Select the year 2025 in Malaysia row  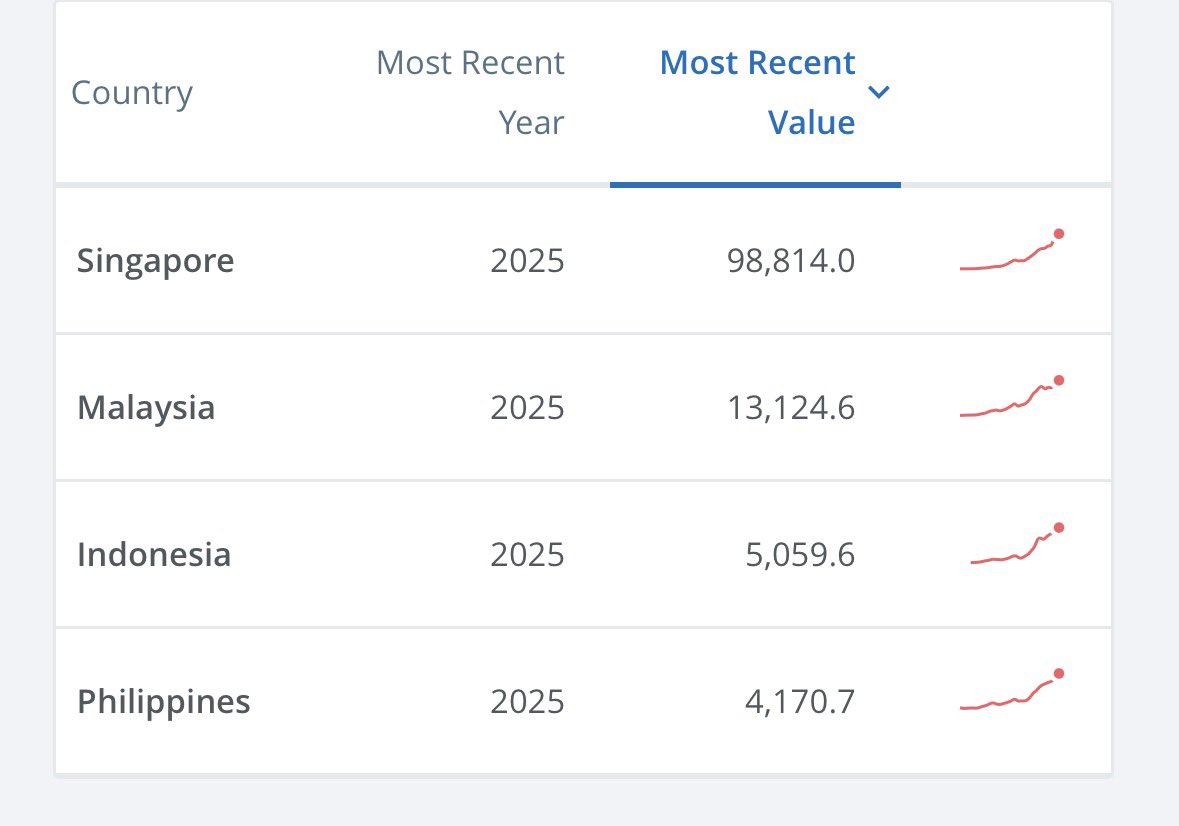pos(527,408)
